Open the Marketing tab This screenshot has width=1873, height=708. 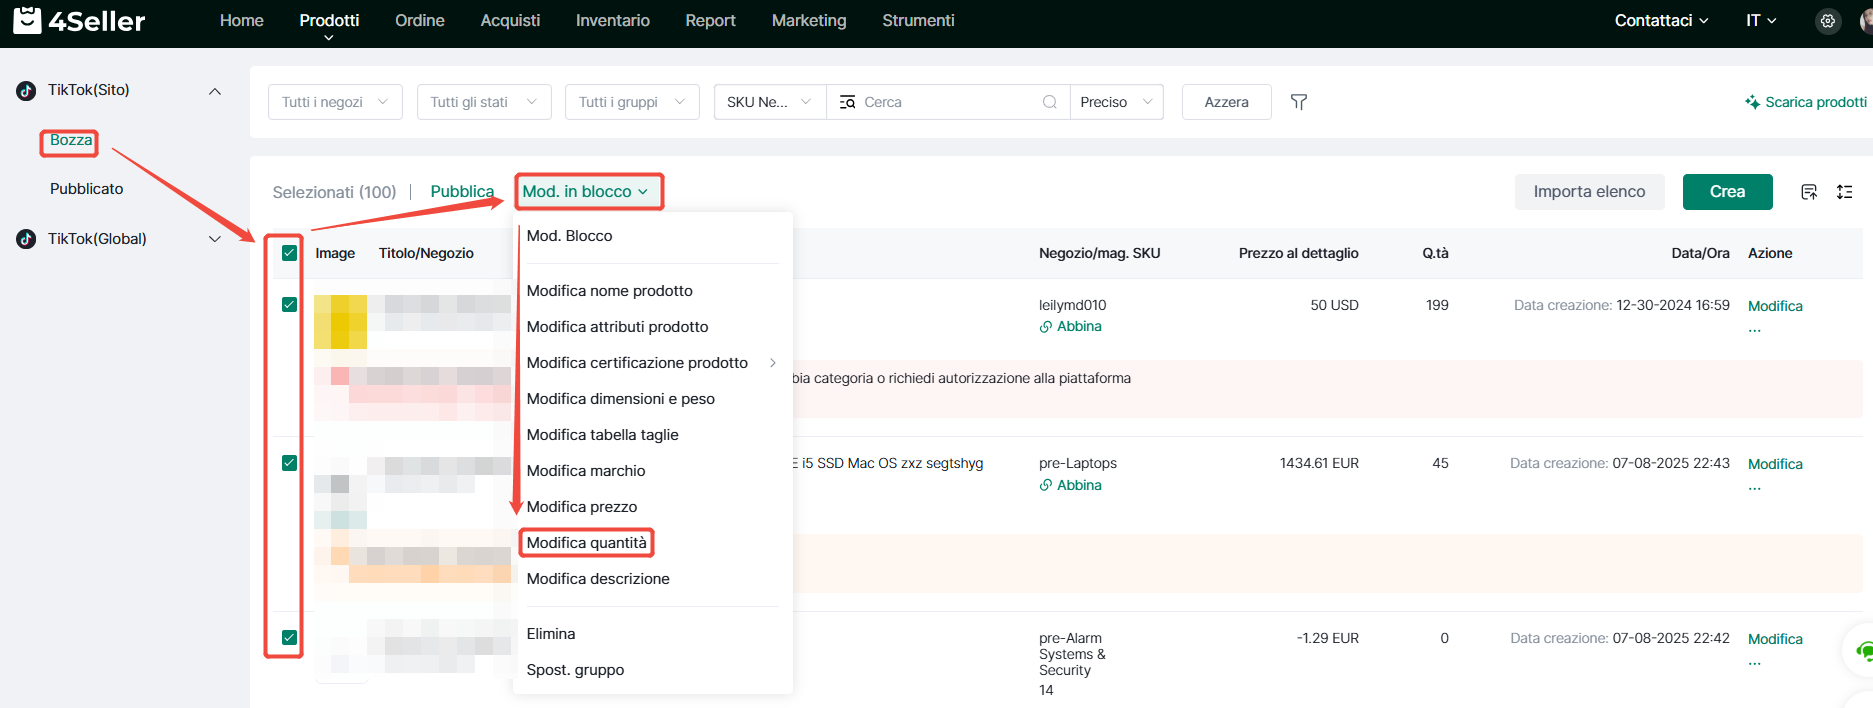pyautogui.click(x=809, y=21)
